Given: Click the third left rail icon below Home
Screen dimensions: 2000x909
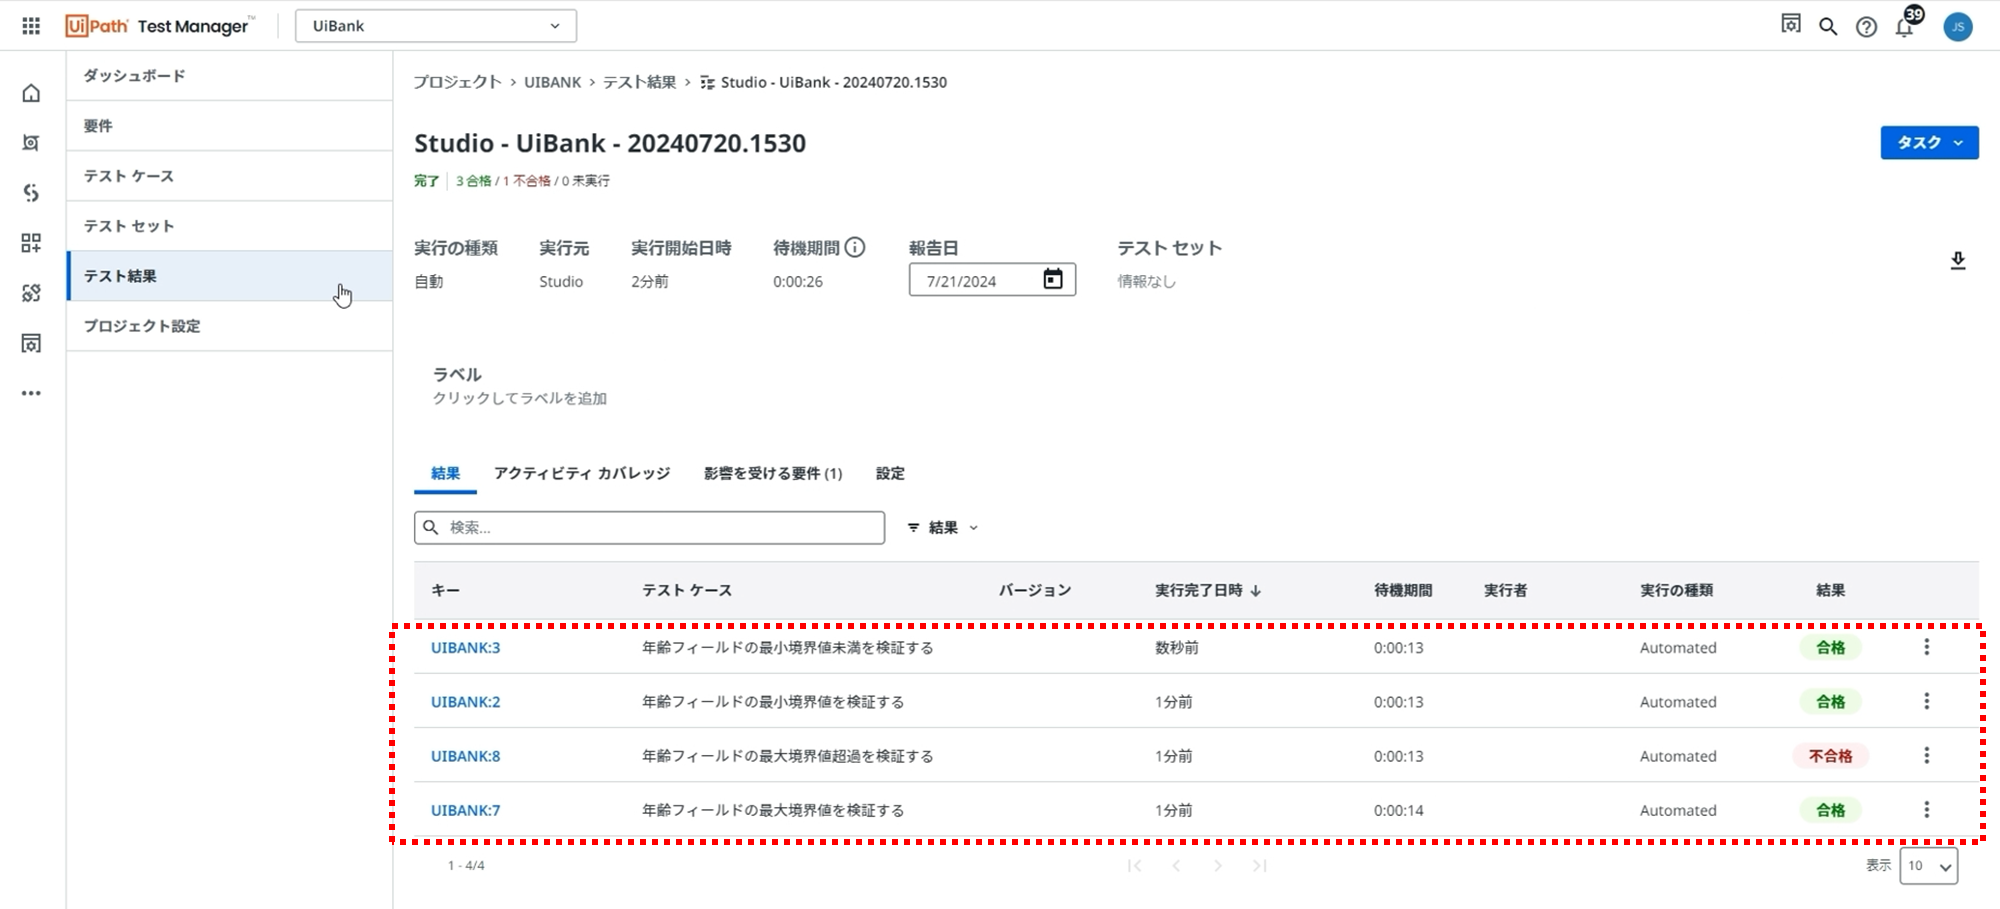Looking at the screenshot, I should (x=31, y=193).
